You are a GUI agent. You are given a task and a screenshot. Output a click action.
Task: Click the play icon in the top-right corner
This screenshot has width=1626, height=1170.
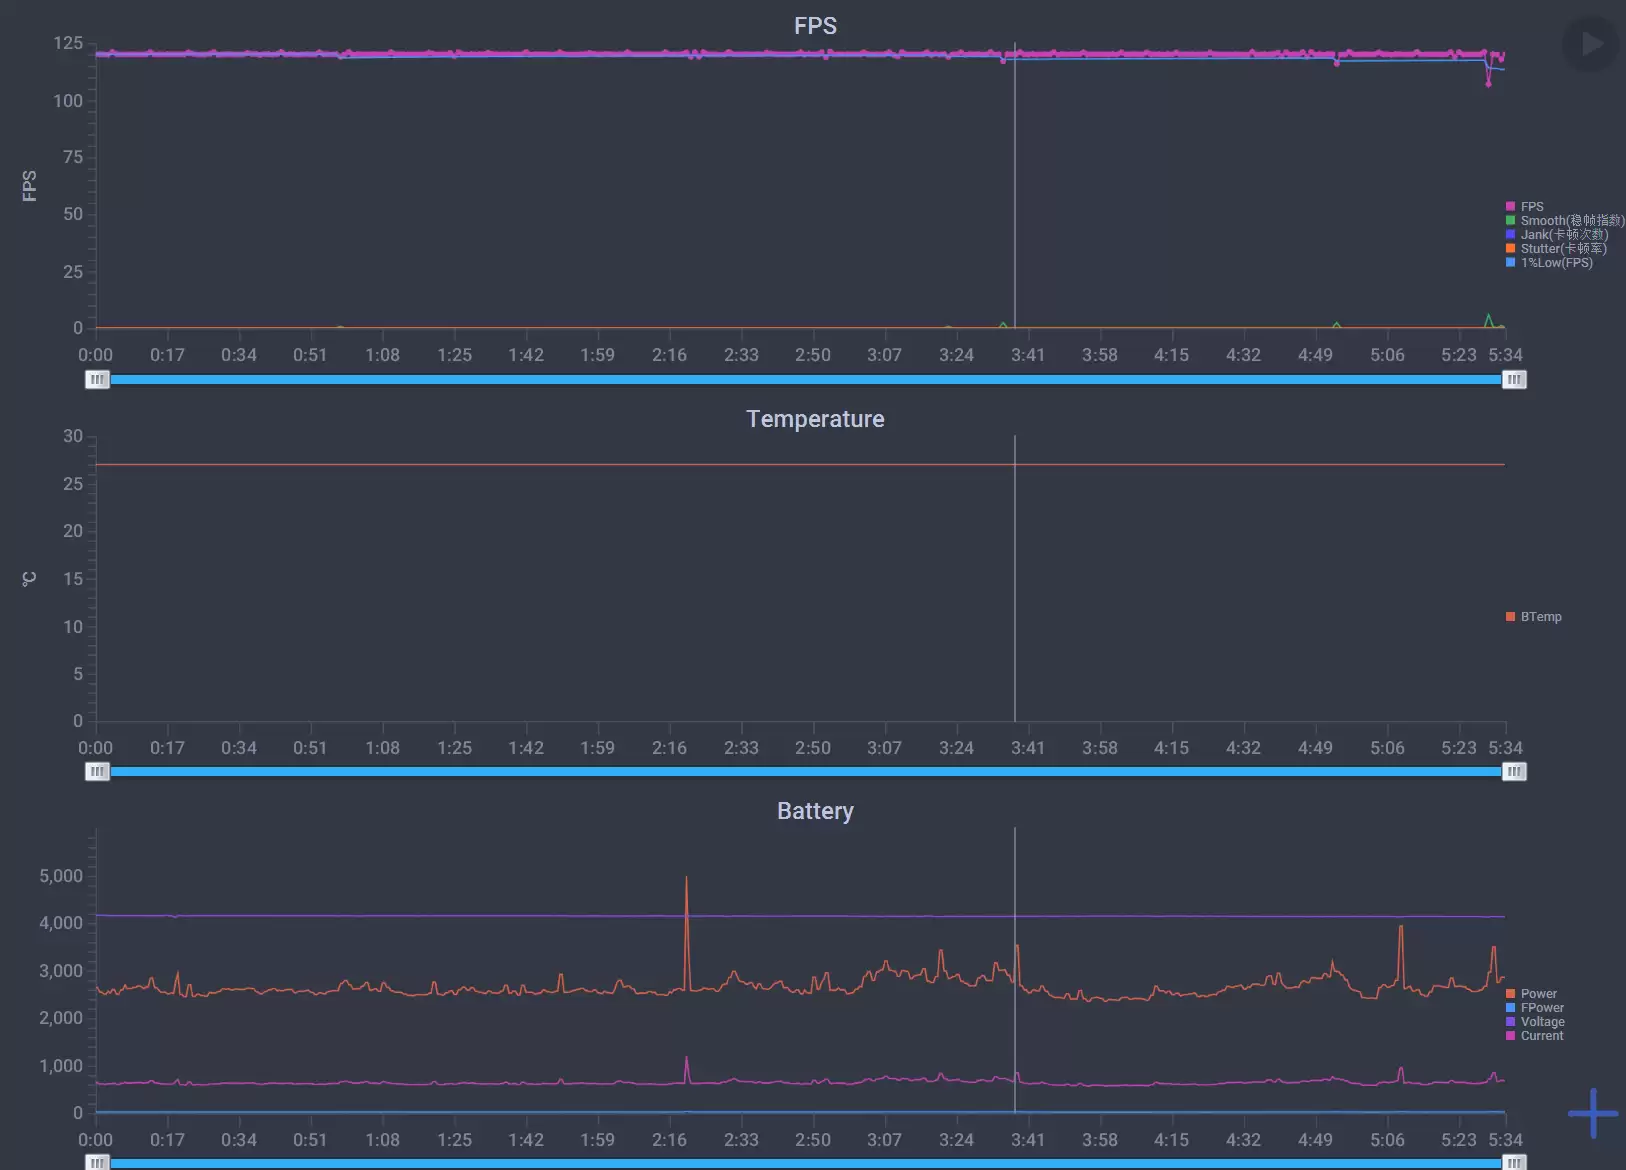pos(1591,43)
